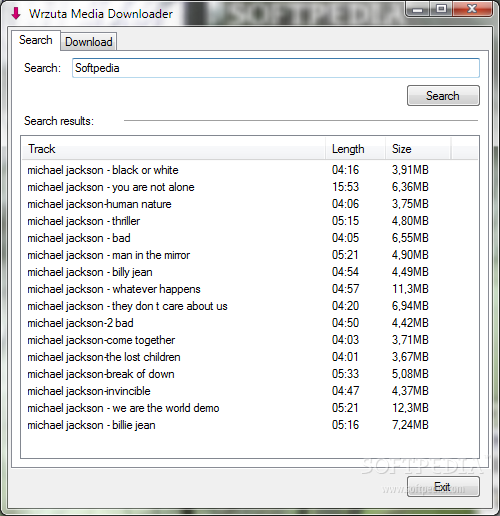Screen dimensions: 500x516
Task: Click the size value 4,80MB
Action: point(410,221)
